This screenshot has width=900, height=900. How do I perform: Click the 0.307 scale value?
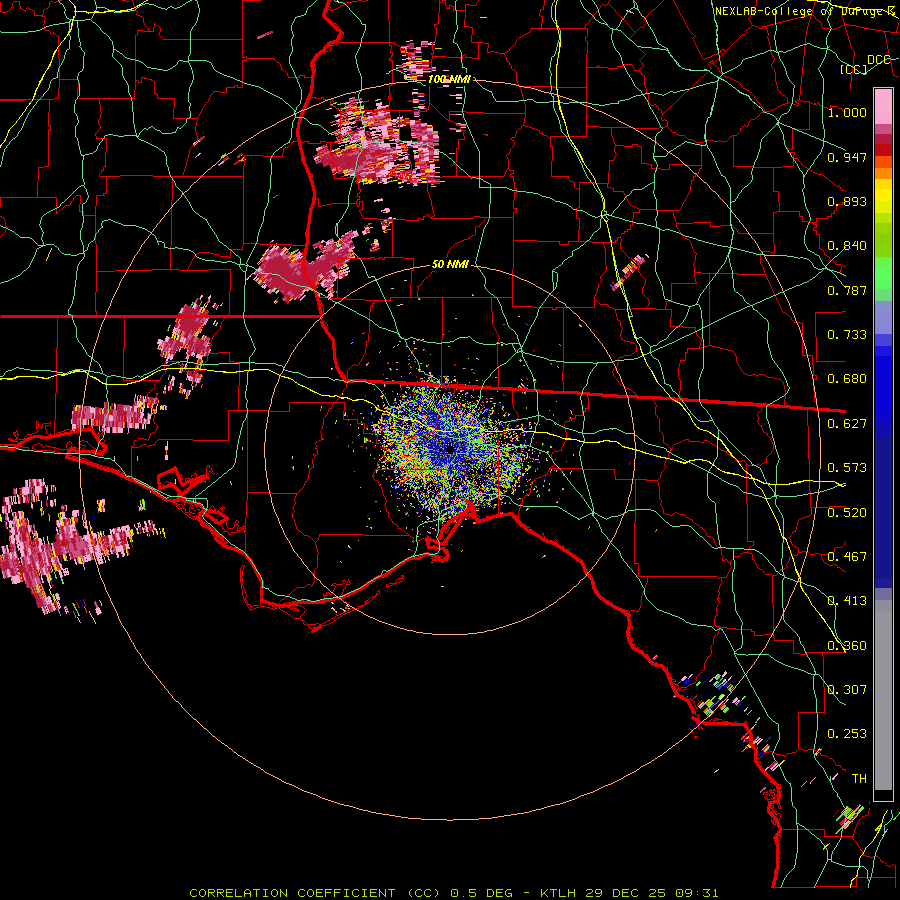pos(847,690)
